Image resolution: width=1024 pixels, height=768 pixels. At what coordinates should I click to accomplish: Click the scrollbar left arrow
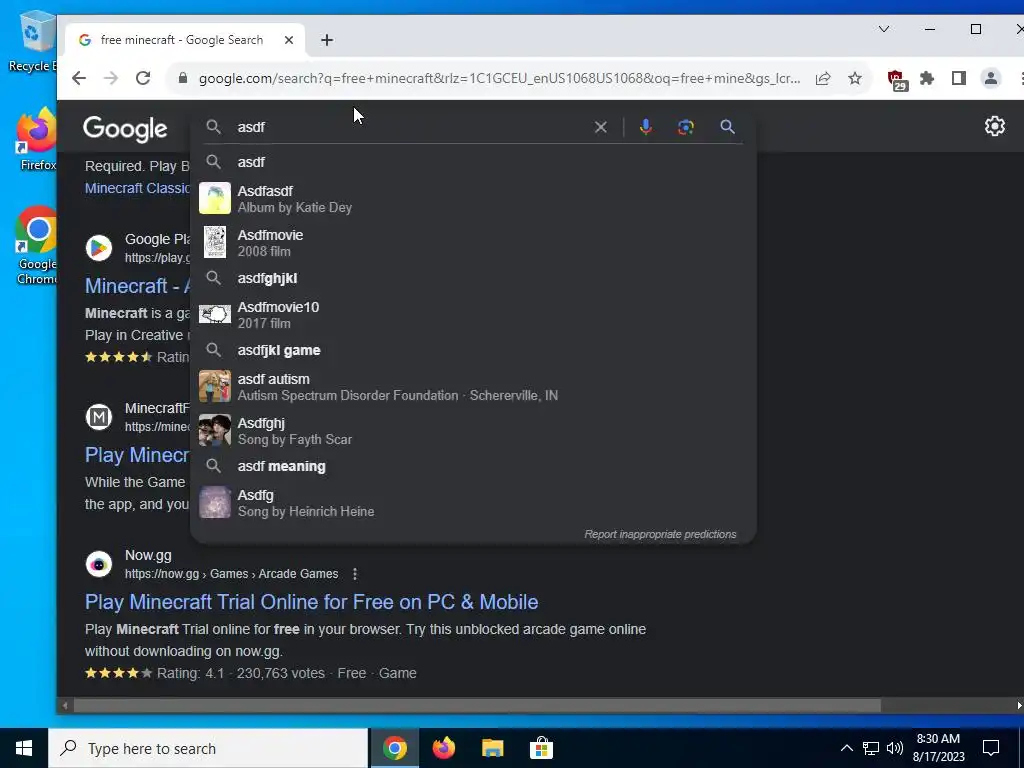click(x=64, y=705)
